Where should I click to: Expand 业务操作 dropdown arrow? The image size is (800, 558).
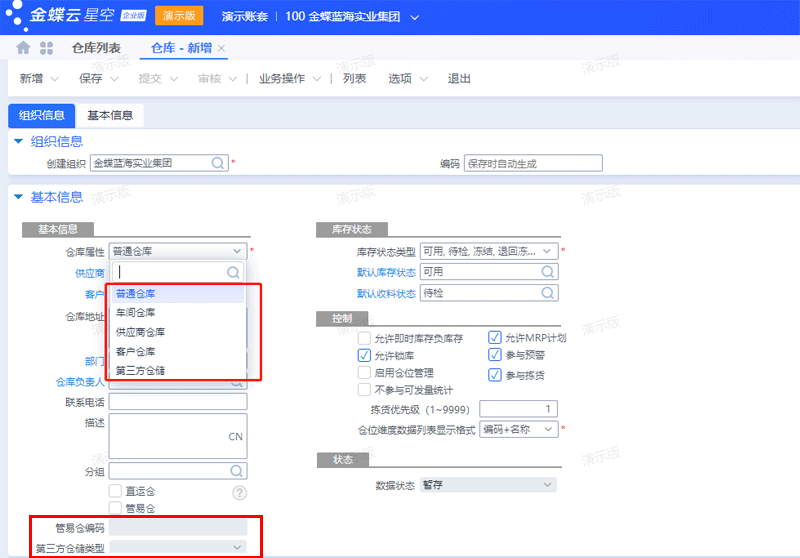click(317, 79)
